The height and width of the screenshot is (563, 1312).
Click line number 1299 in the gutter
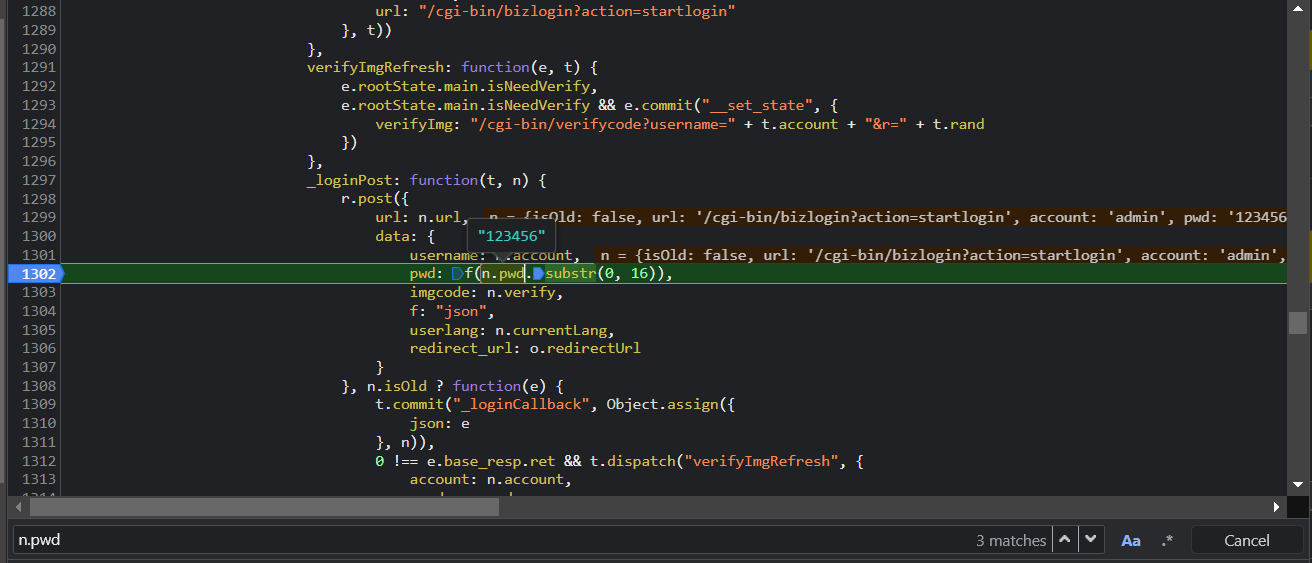point(38,217)
